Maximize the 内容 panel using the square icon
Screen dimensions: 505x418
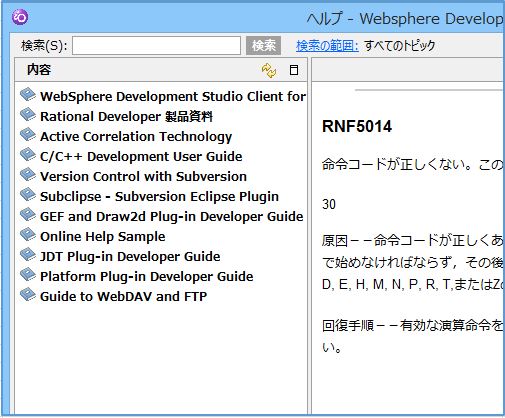(294, 70)
